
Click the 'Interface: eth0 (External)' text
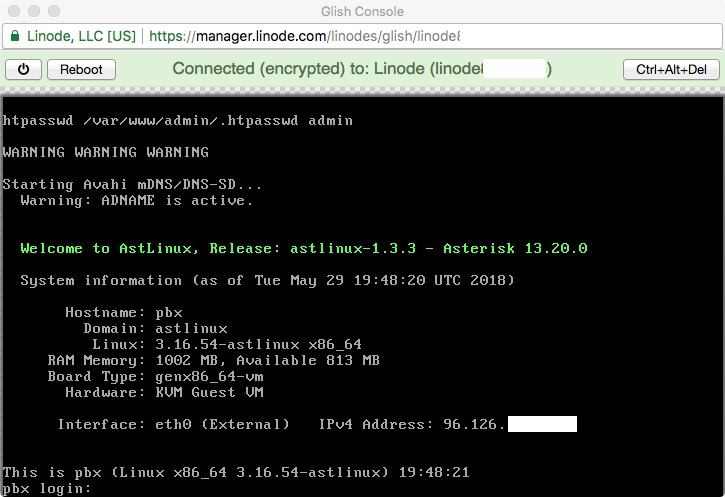pyautogui.click(x=173, y=424)
